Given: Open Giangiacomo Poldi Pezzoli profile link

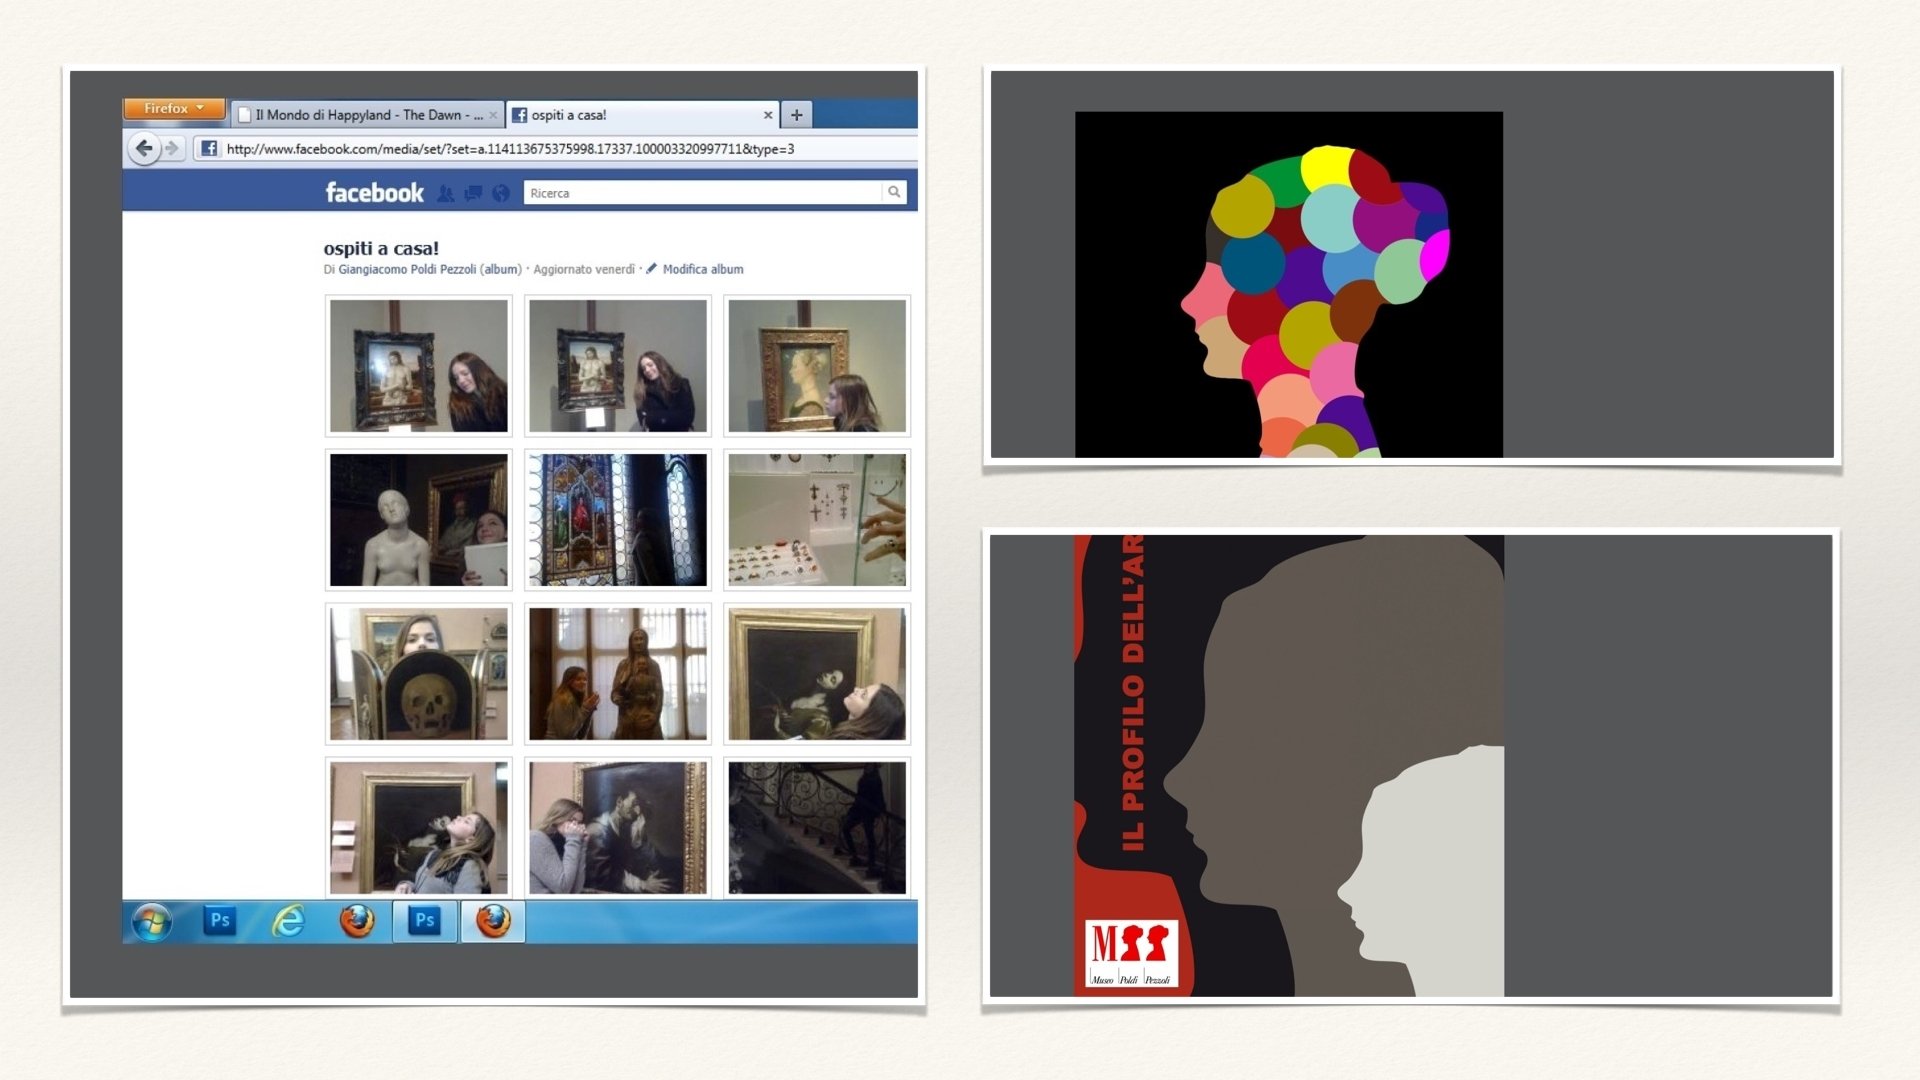Looking at the screenshot, I should tap(407, 269).
